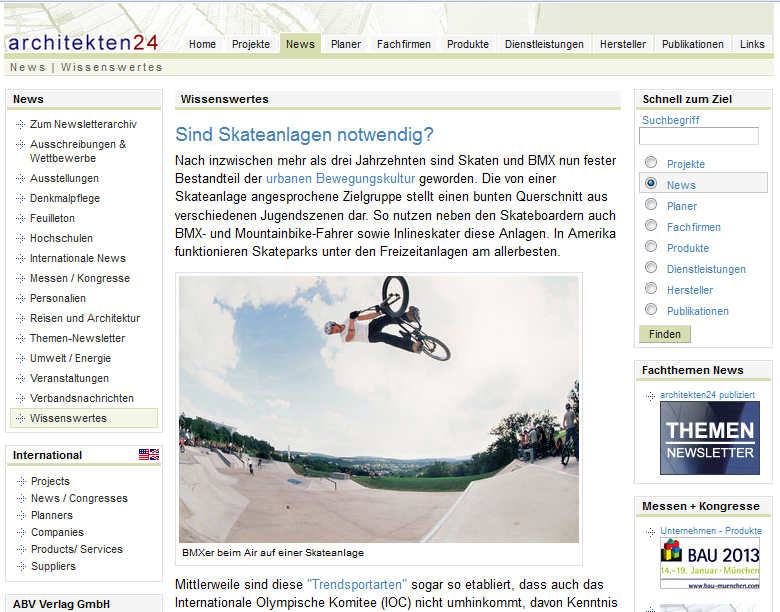Click the bullet icon next to Denkmalpflege
This screenshot has width=780, height=612.
click(20, 199)
